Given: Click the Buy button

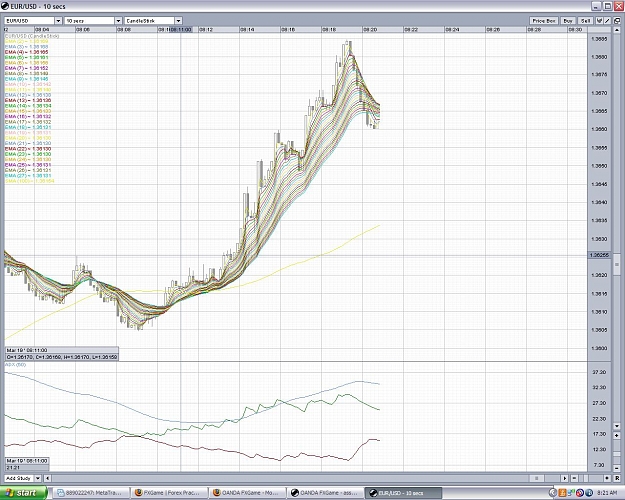Looking at the screenshot, I should coord(568,21).
